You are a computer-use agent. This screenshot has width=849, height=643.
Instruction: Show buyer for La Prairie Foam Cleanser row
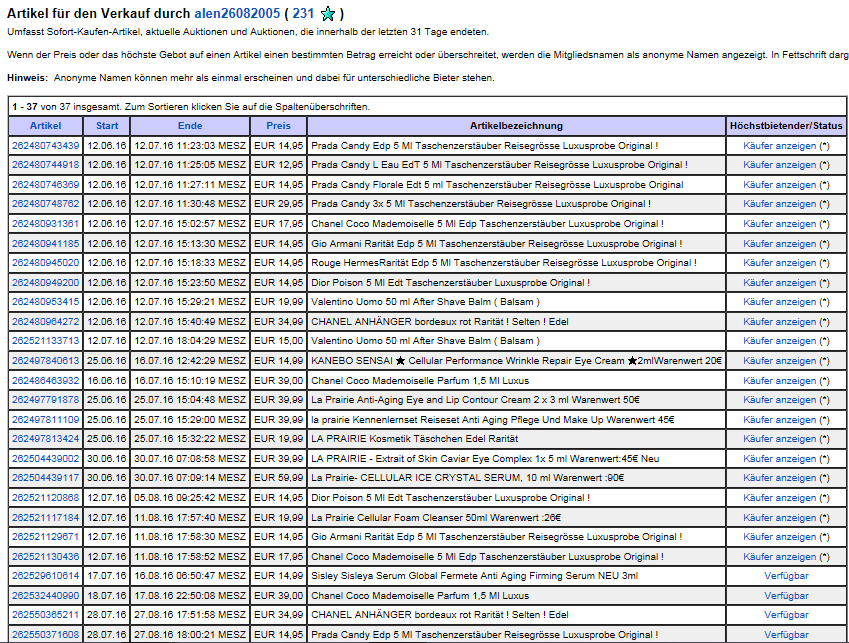click(x=779, y=517)
